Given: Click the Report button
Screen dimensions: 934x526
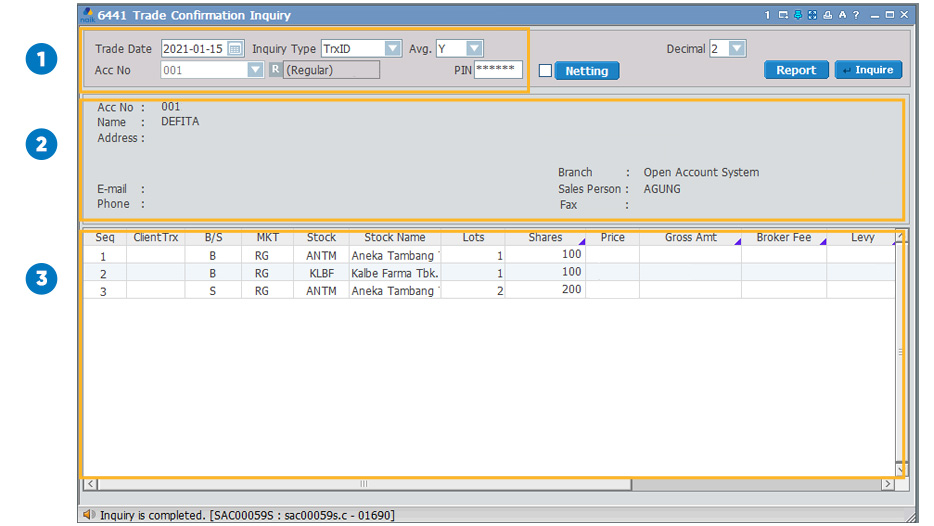Looking at the screenshot, I should [796, 70].
